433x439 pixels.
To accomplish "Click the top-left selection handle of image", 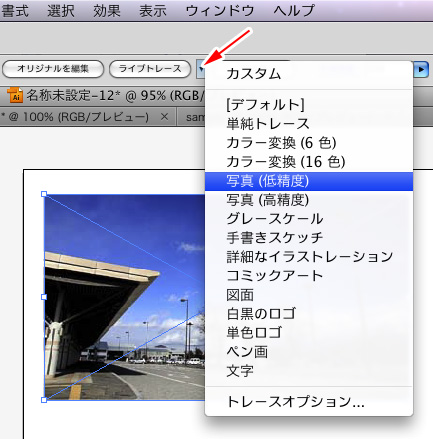I will (44, 194).
